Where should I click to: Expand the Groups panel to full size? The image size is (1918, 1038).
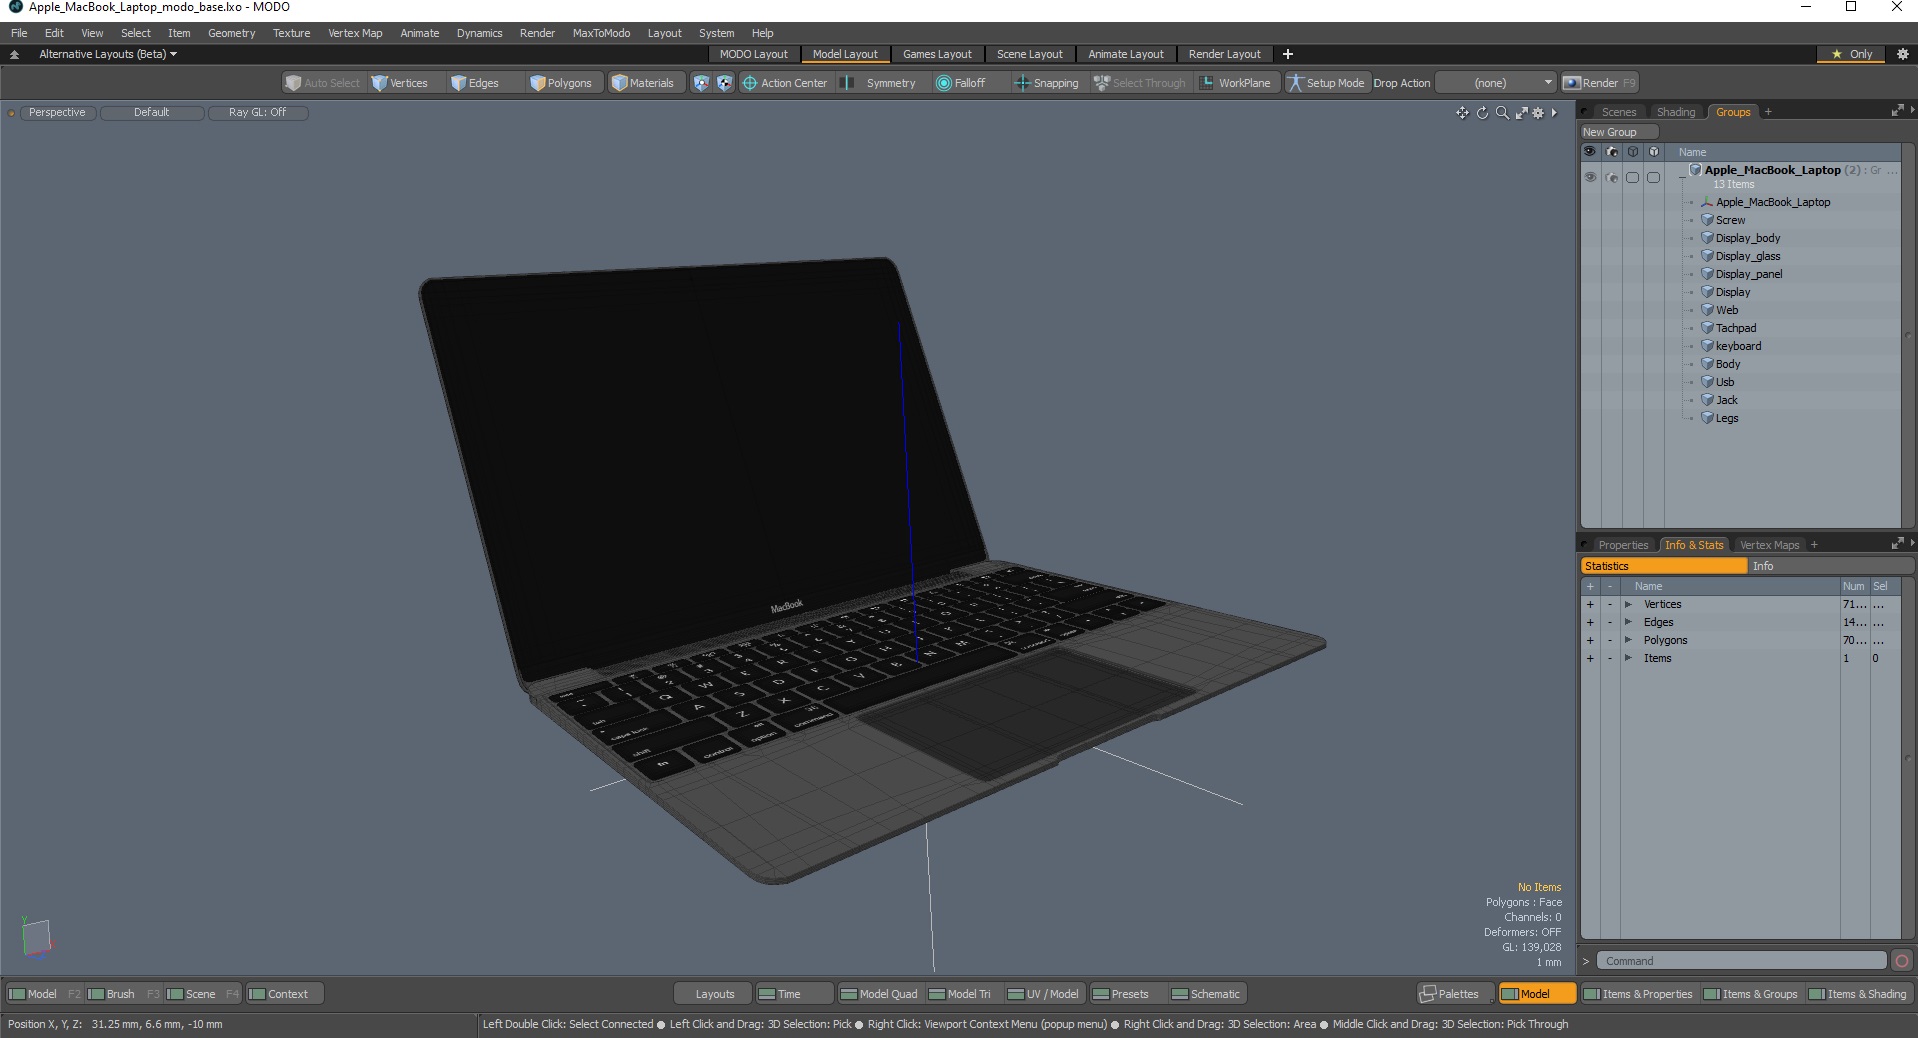pyautogui.click(x=1897, y=111)
